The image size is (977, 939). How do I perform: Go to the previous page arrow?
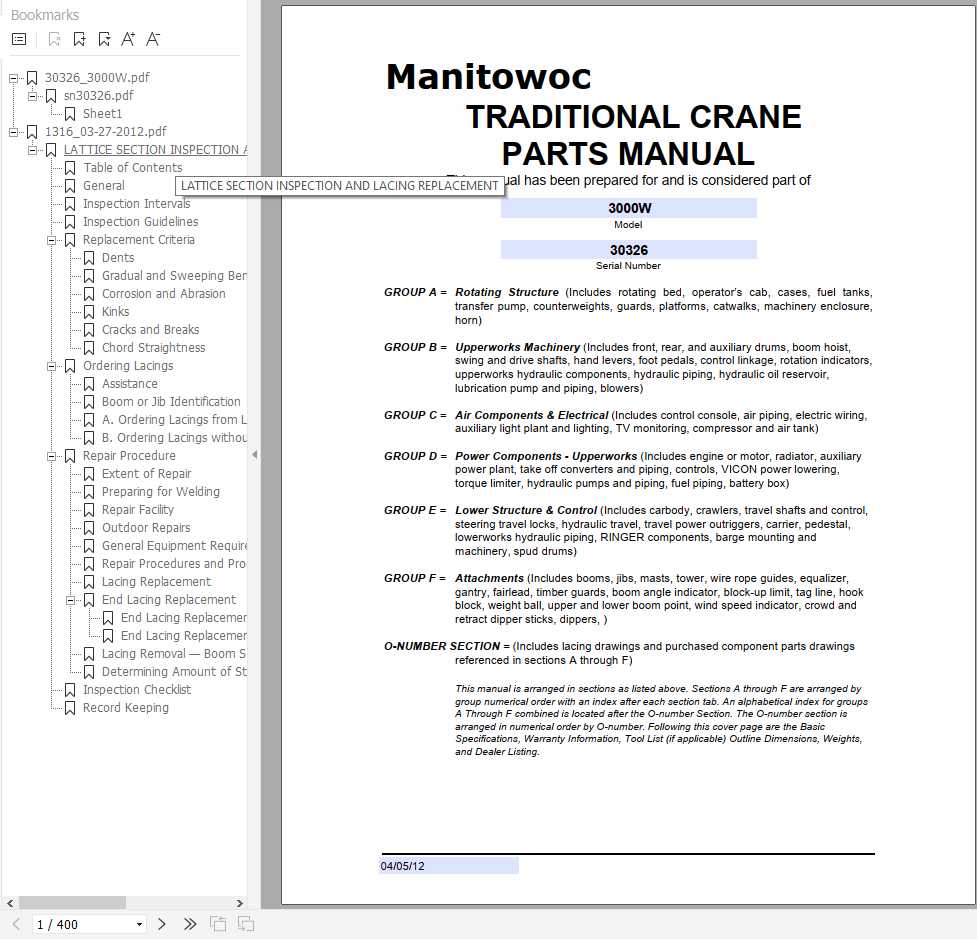coord(16,923)
